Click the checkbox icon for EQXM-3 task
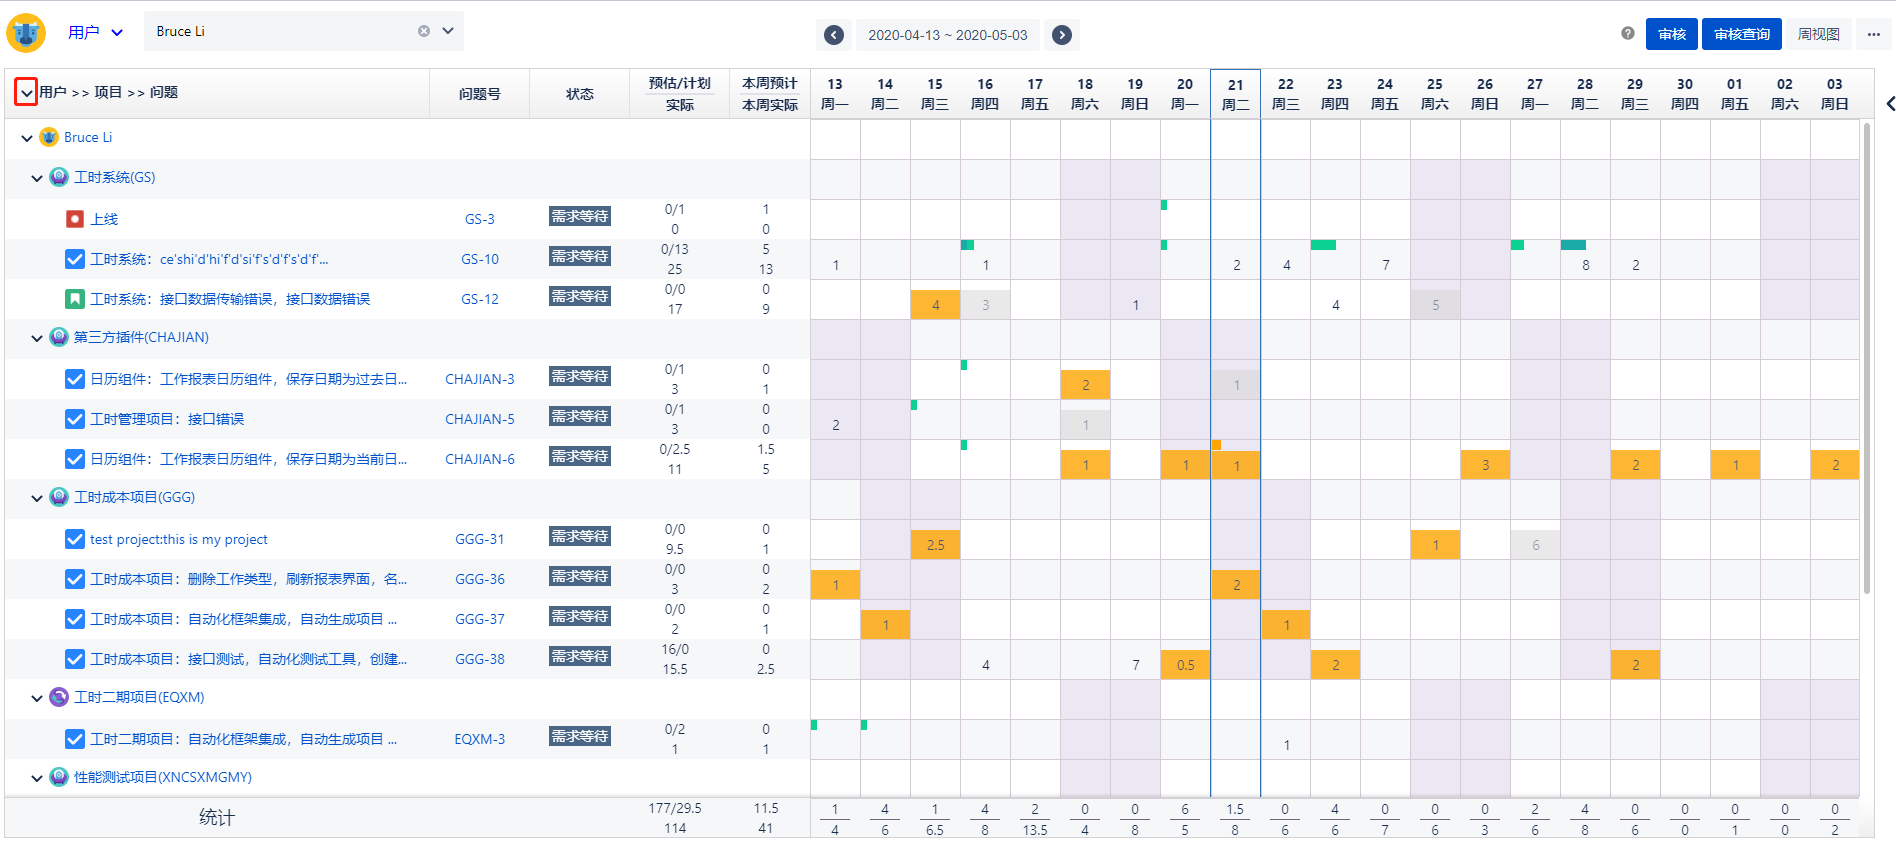Screen dimensions: 1896x854 click(75, 739)
